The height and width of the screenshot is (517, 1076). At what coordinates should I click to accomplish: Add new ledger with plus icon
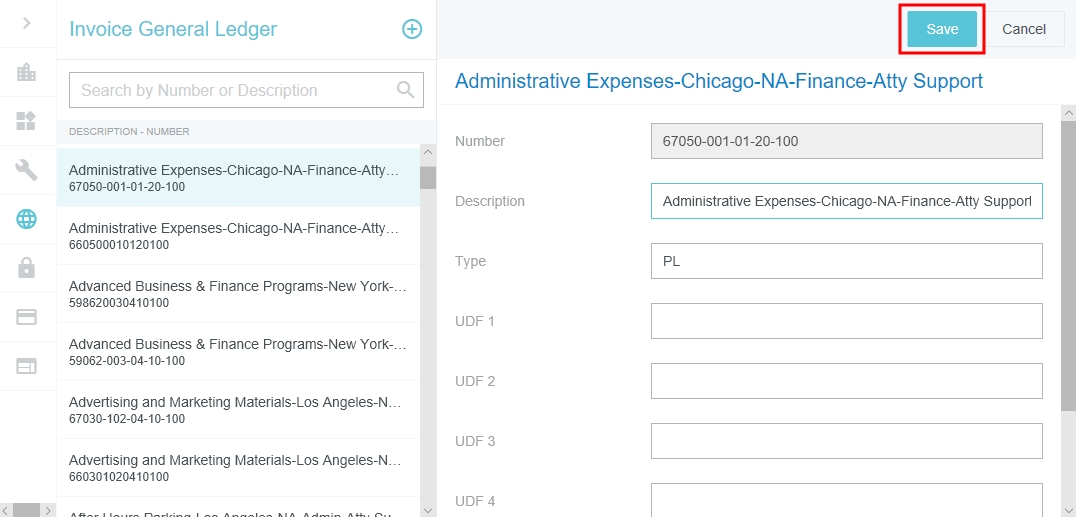[412, 29]
